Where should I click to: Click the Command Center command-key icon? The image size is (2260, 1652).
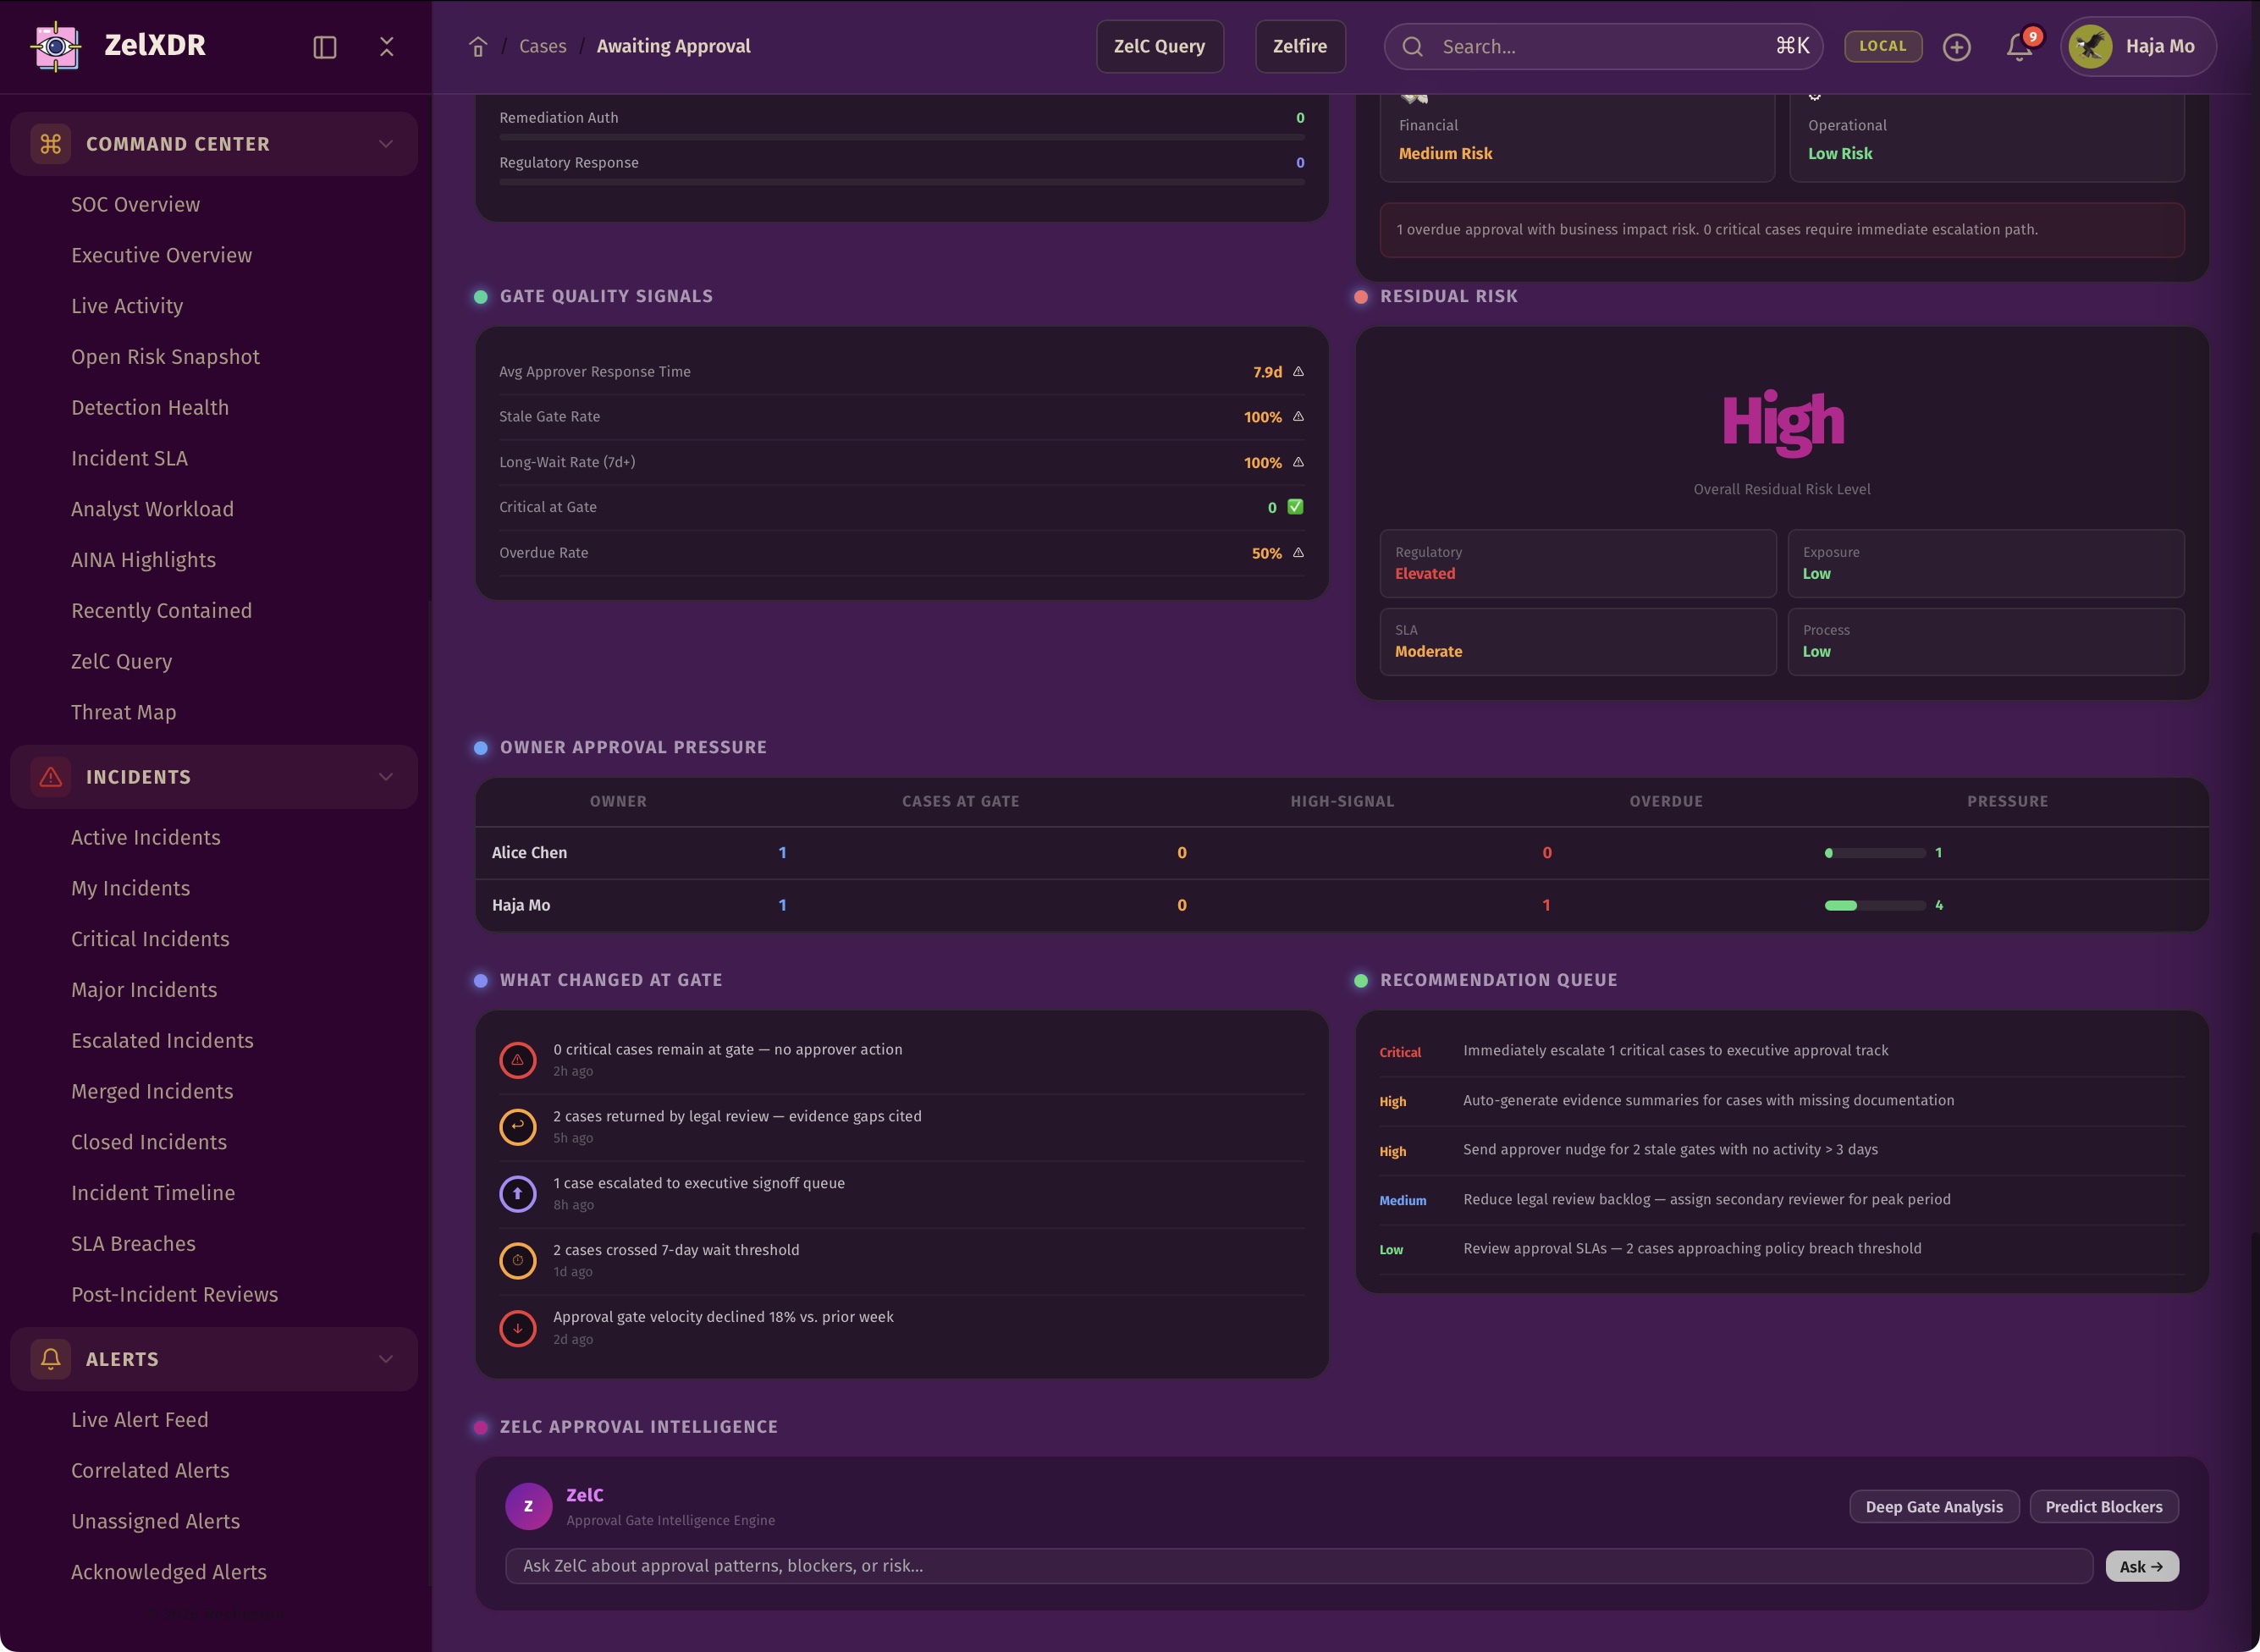51,144
